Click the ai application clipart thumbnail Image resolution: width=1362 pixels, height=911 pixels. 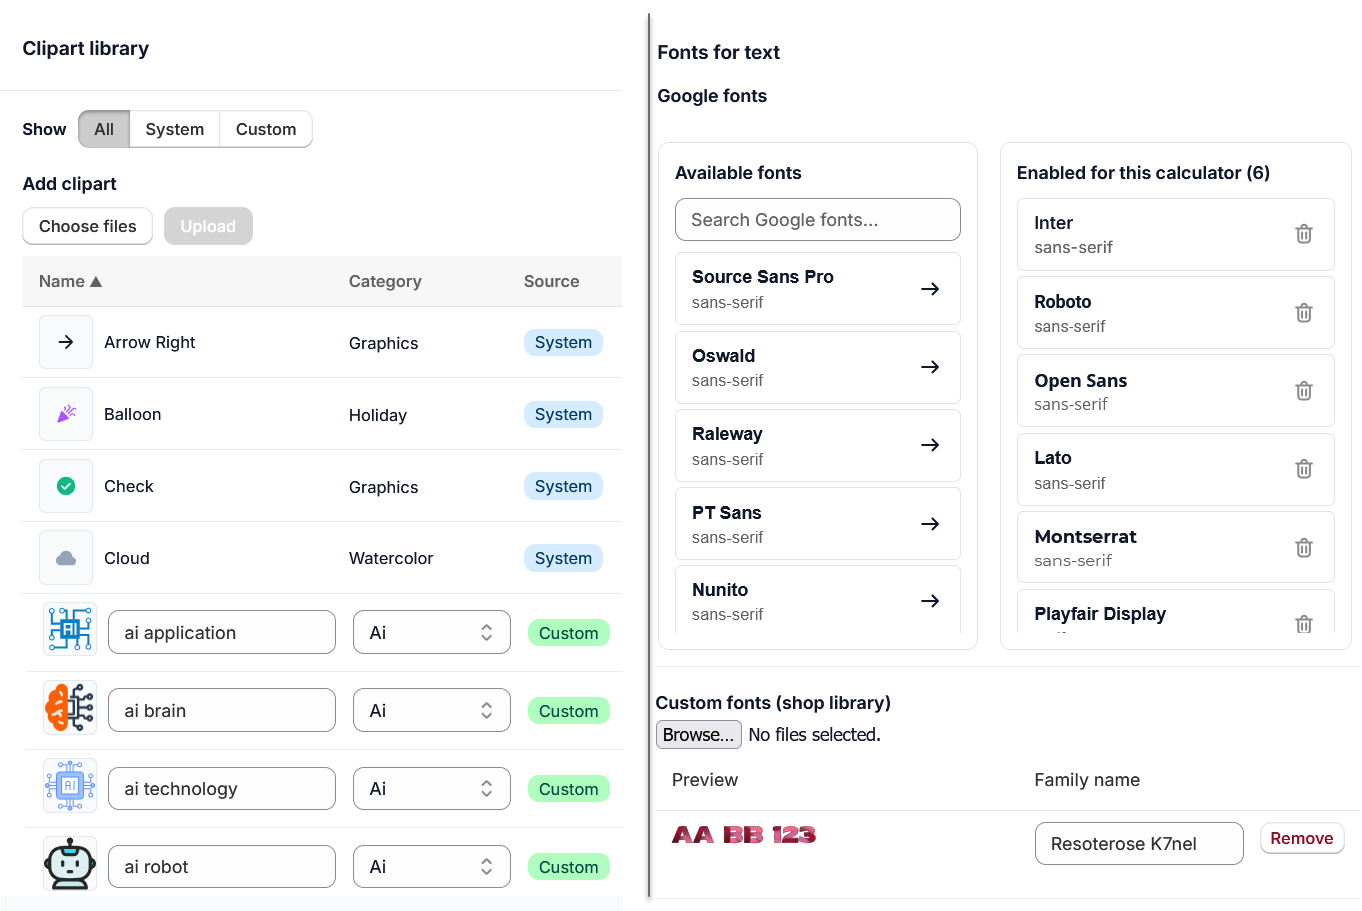[x=70, y=629]
